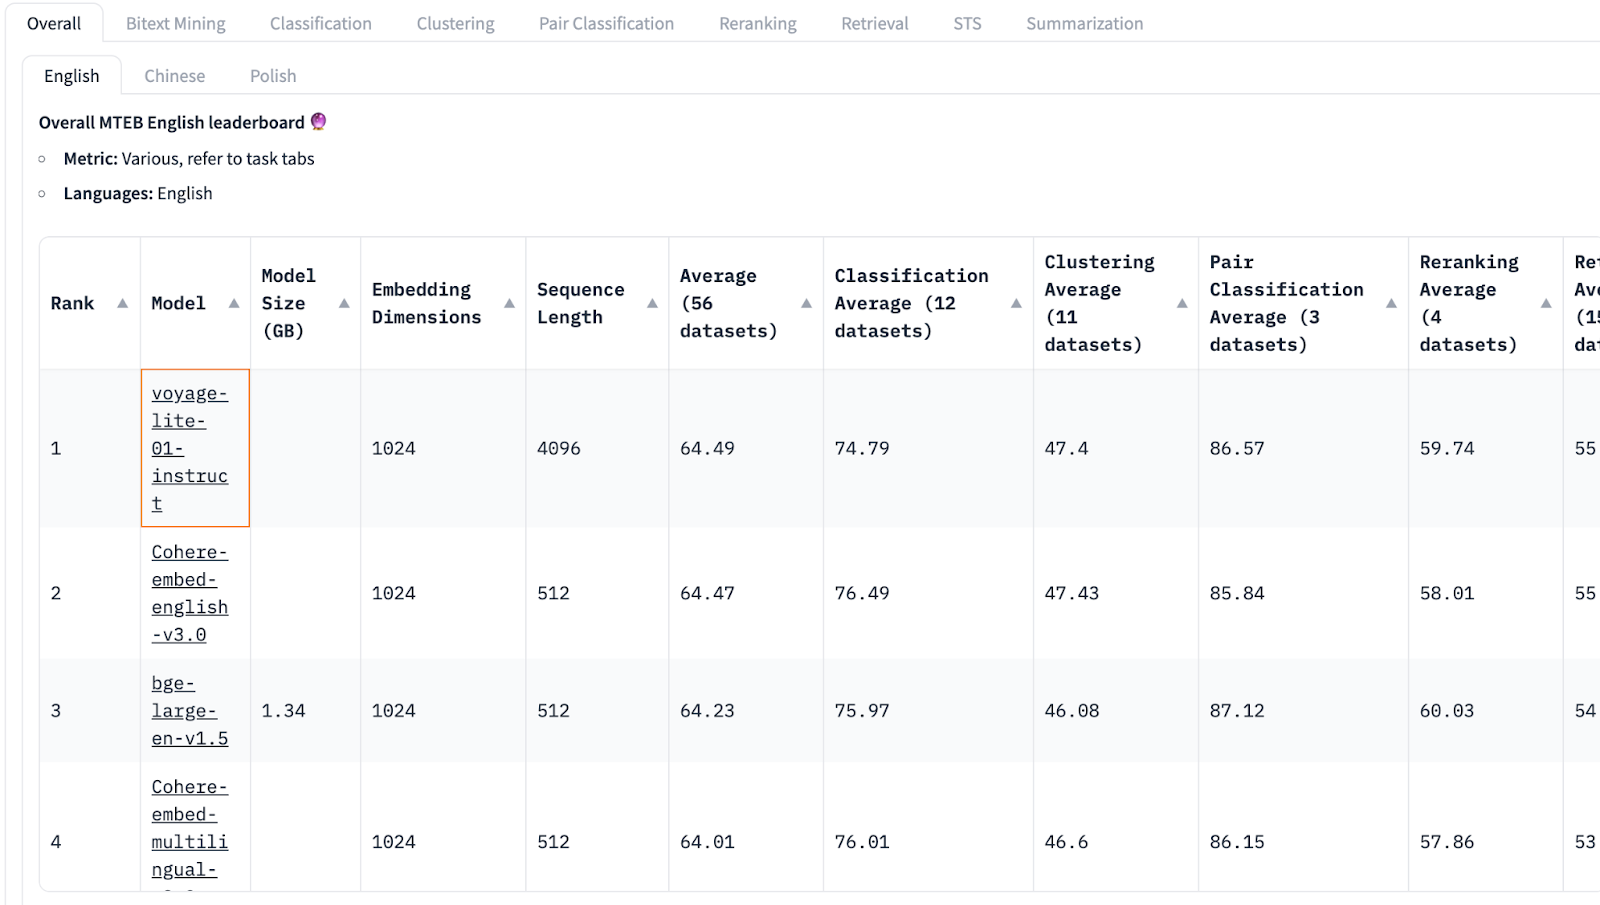Open Cohere-embed-english-v3.0 model link
The image size is (1600, 905).
189,593
